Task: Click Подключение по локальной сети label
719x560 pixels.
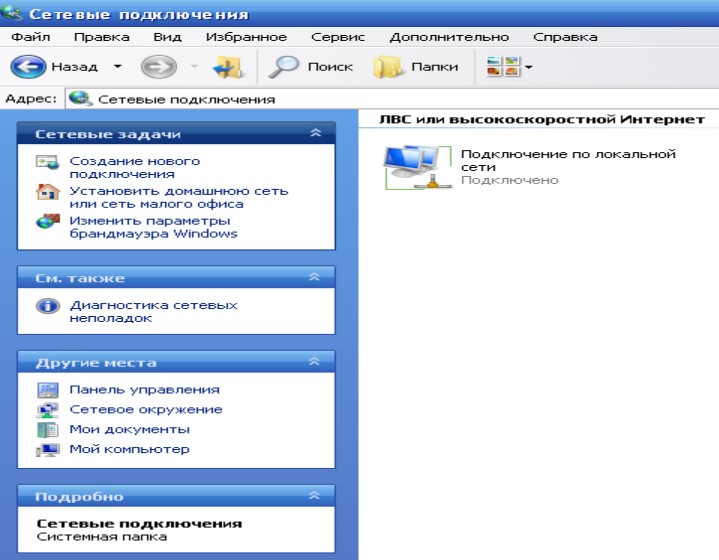Action: 568,161
